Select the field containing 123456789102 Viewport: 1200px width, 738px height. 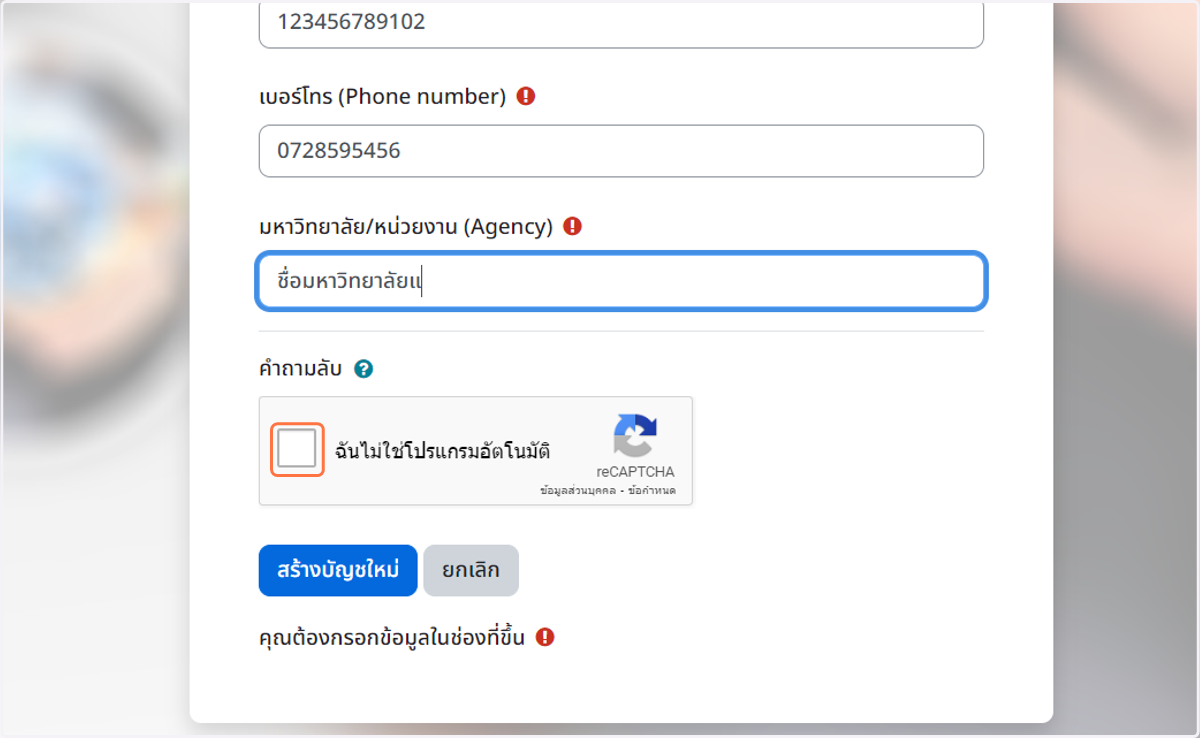click(x=621, y=23)
